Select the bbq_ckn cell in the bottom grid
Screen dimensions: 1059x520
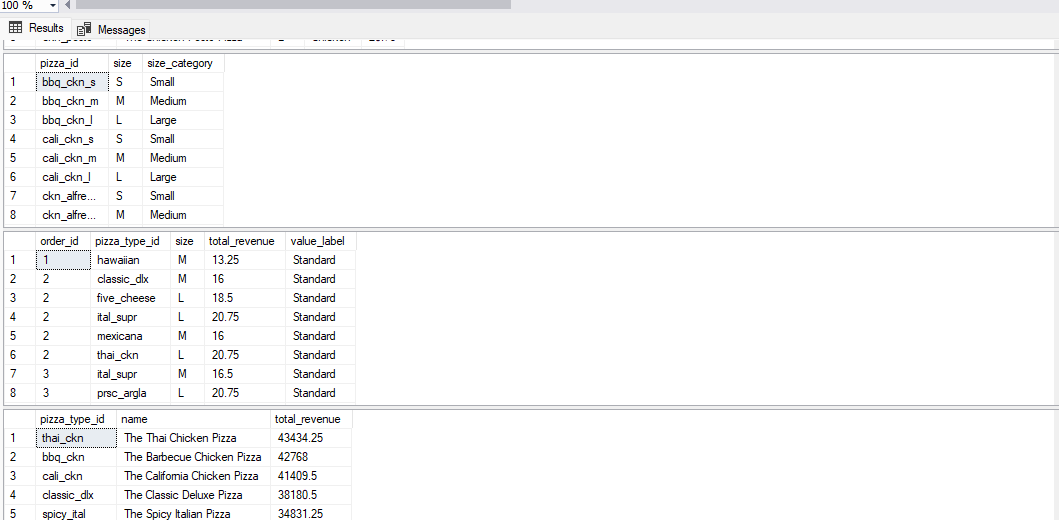pyautogui.click(x=76, y=457)
